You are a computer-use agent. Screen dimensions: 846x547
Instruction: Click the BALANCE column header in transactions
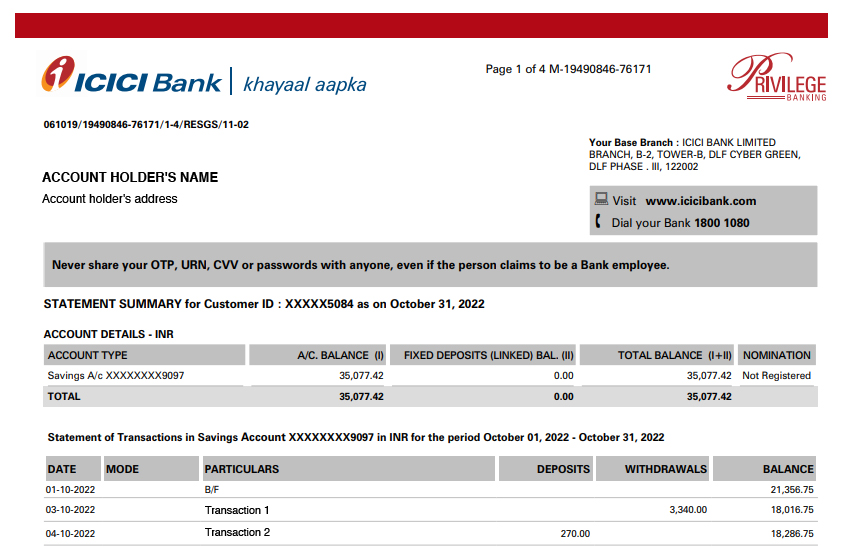764,469
